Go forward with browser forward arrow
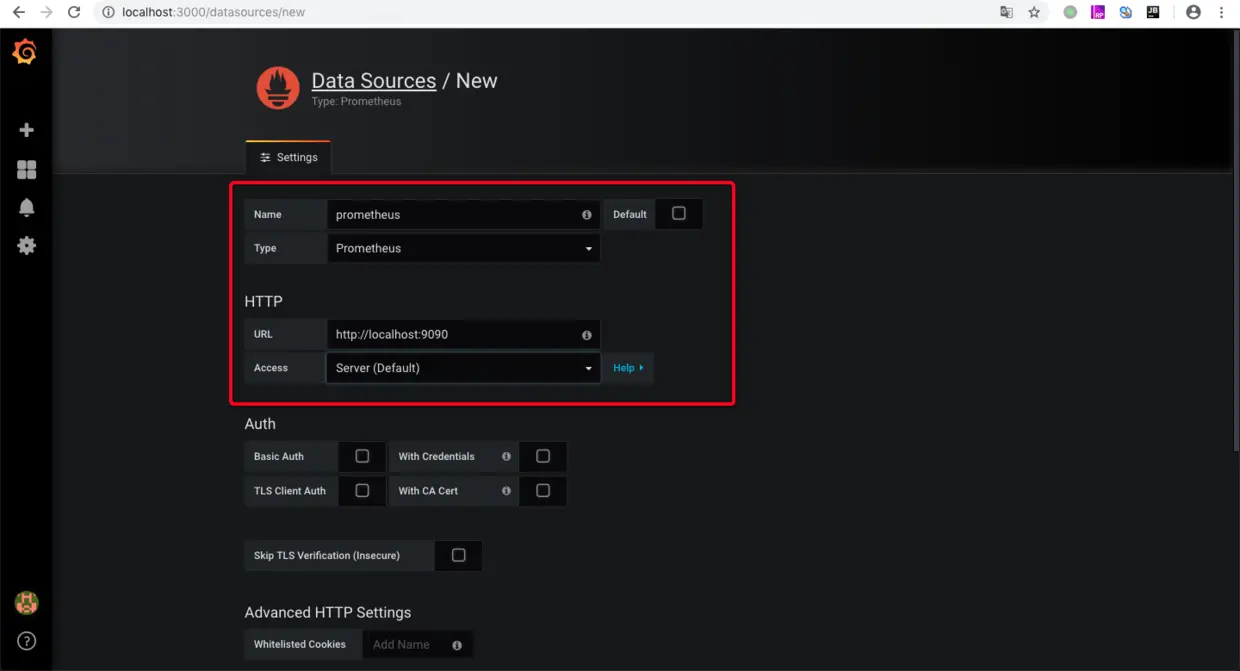The height and width of the screenshot is (671, 1240). 46,13
